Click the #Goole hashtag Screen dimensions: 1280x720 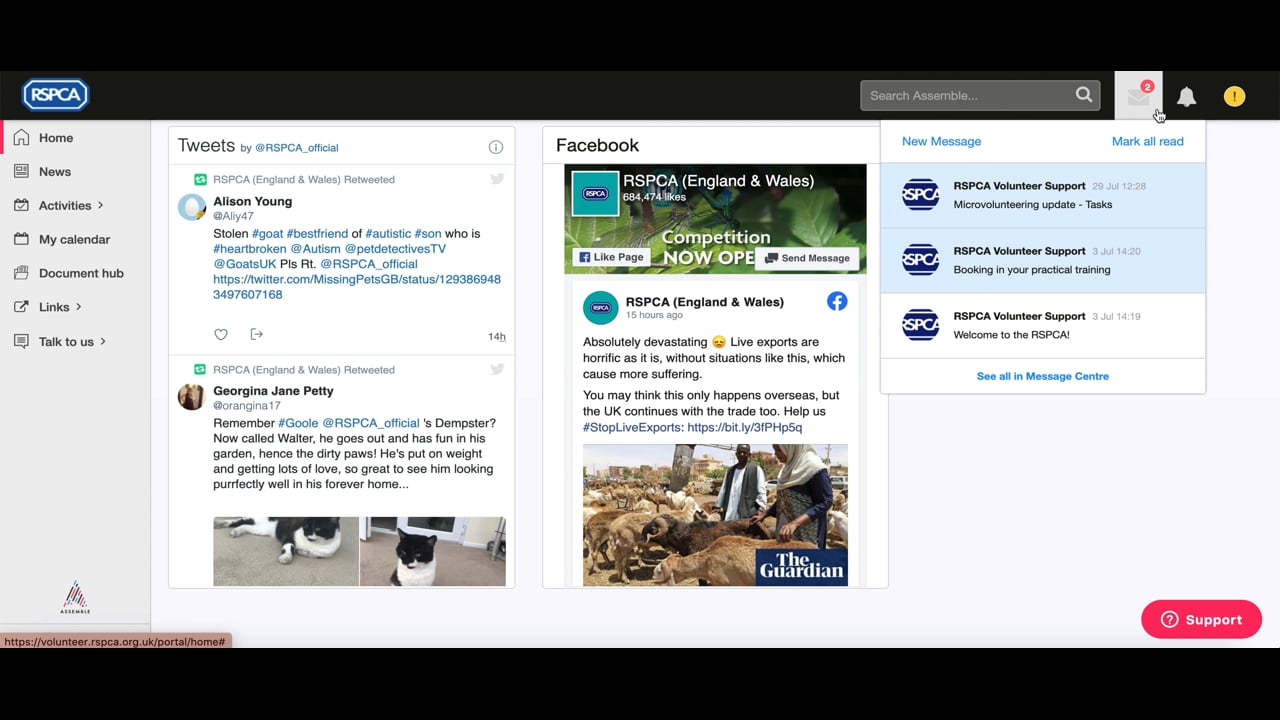[298, 423]
